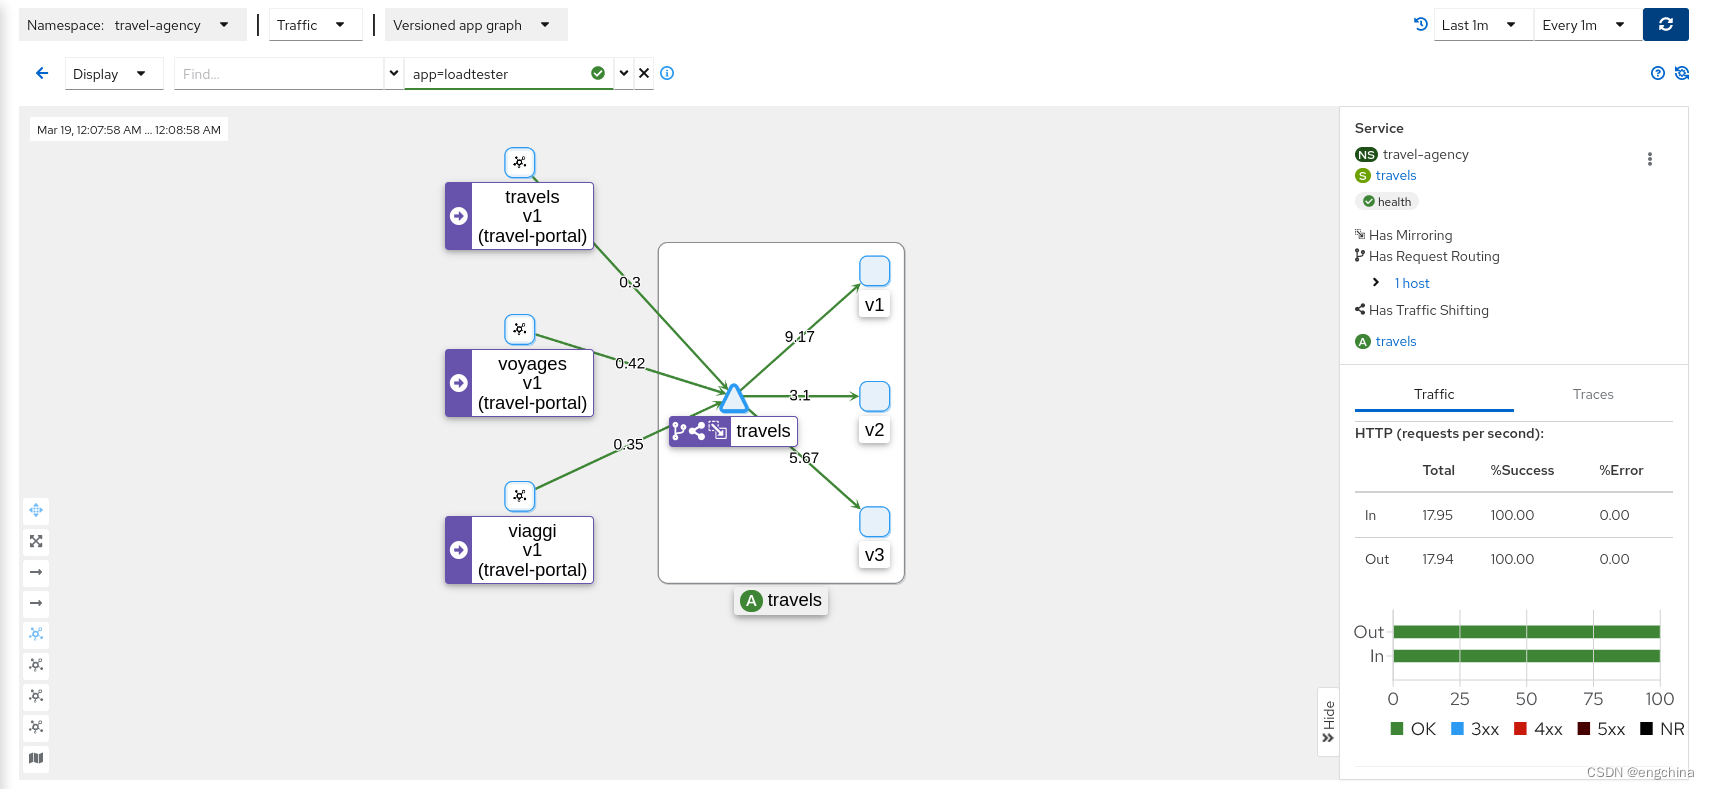Click the replay history clock icon
The width and height of the screenshot is (1709, 789).
coord(1420,25)
